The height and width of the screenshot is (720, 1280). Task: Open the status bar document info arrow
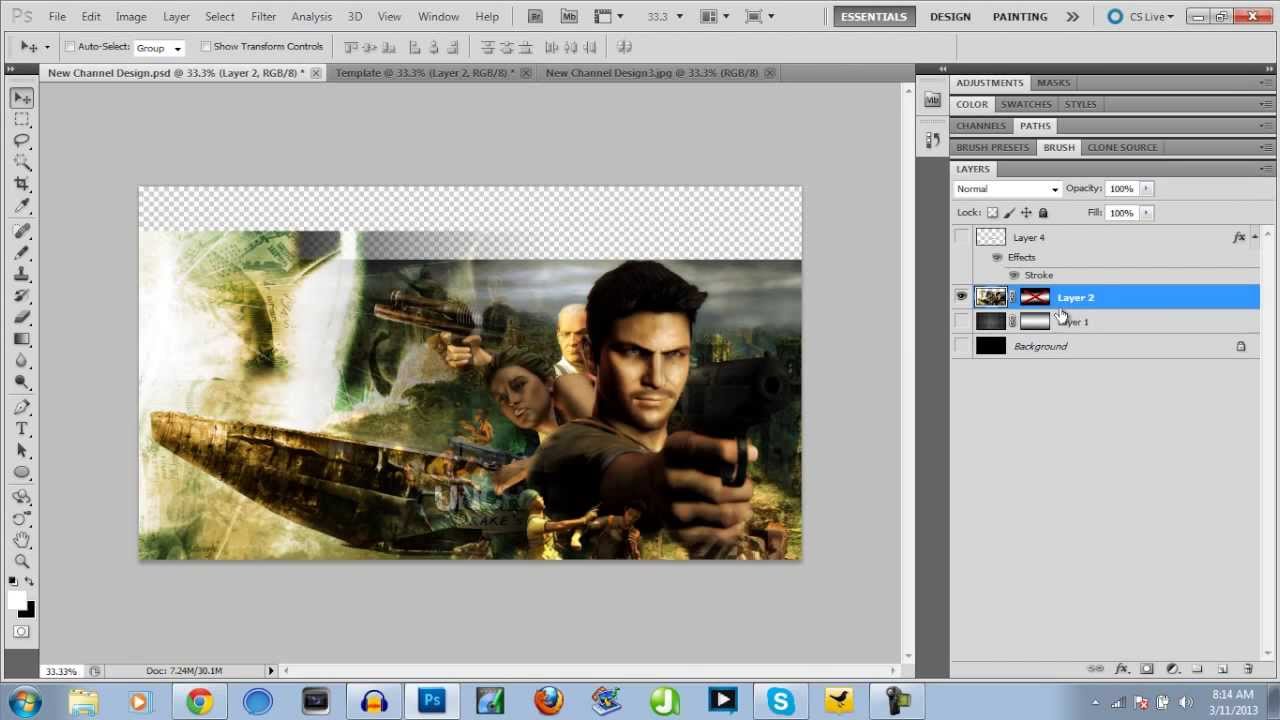click(271, 671)
